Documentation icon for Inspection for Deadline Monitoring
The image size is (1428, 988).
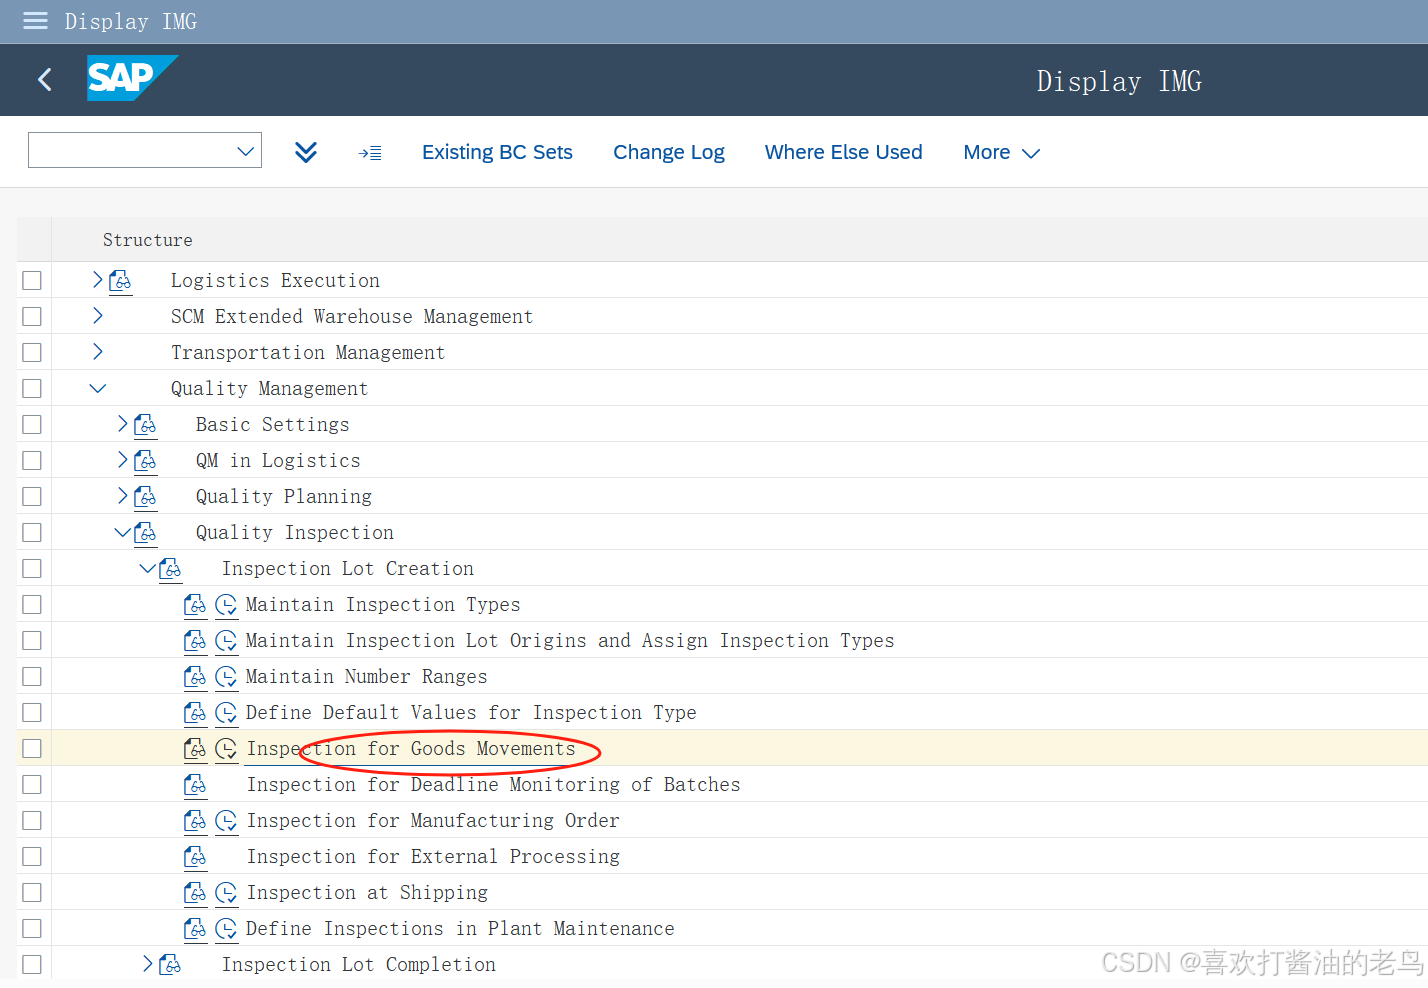[x=195, y=785]
